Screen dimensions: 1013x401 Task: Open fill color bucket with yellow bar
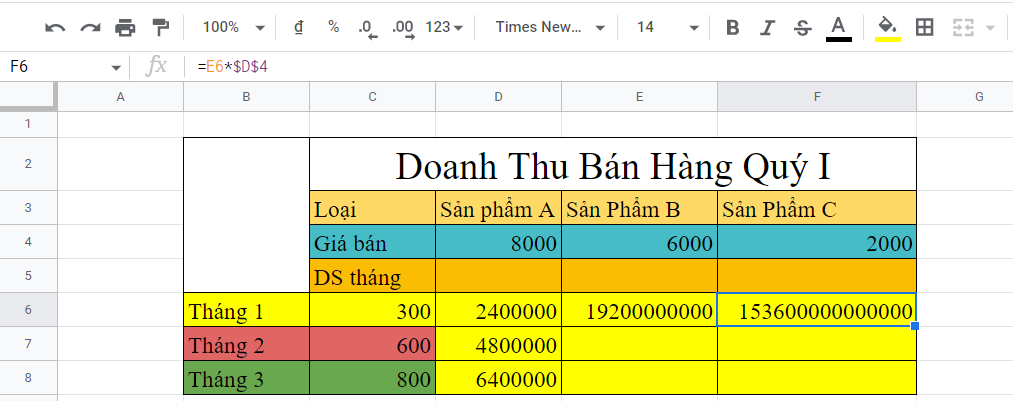[888, 28]
